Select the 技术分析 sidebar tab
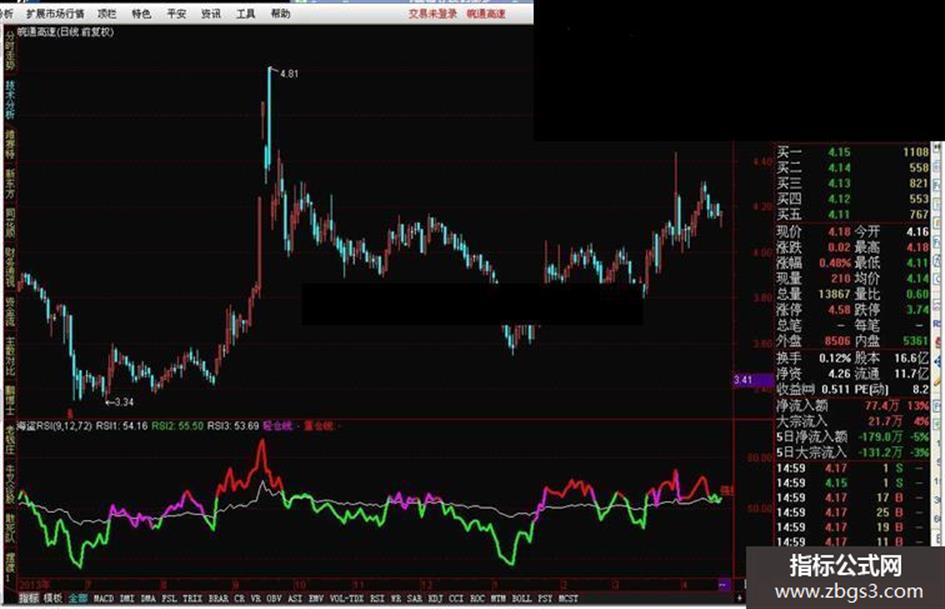945x609 pixels. tap(10, 99)
